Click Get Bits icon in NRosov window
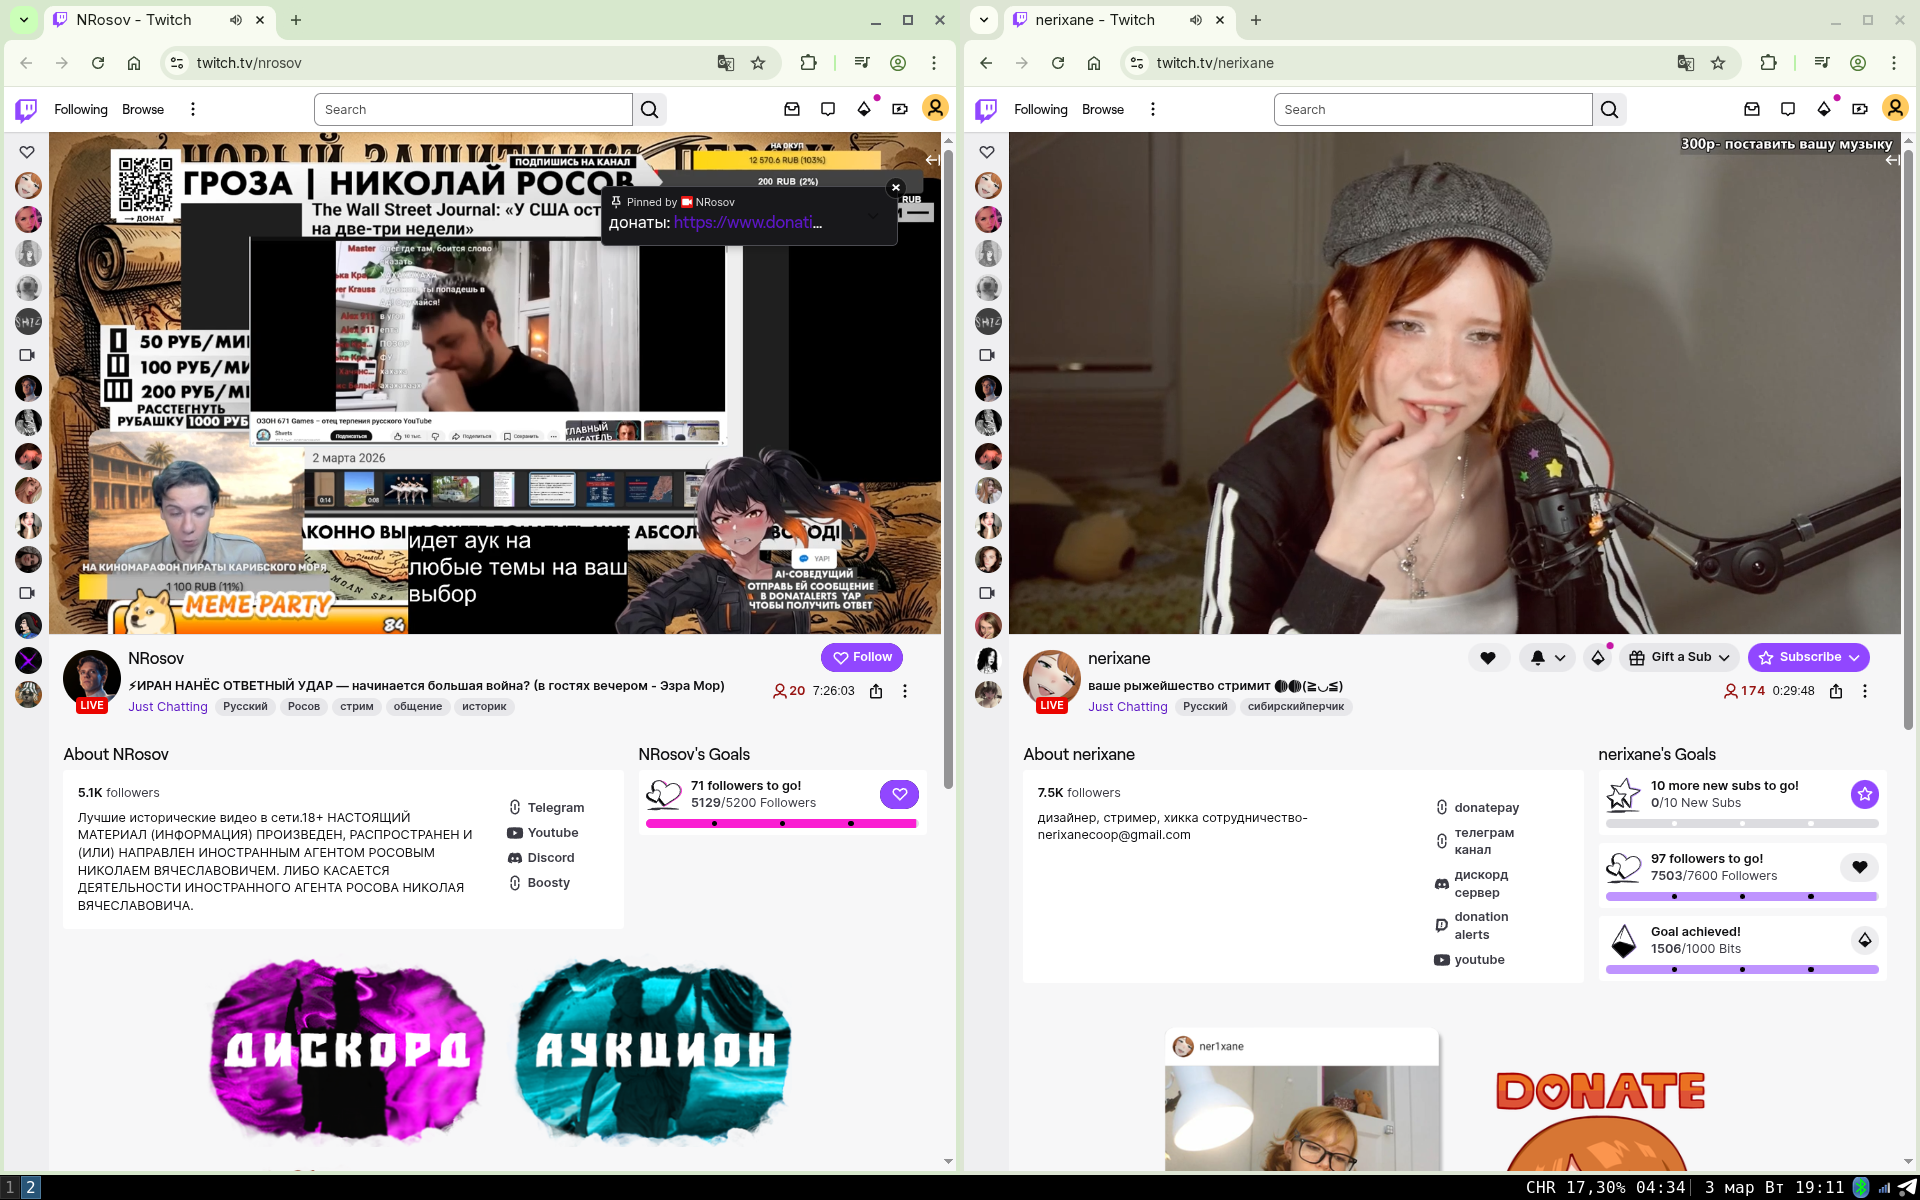Screen dimensions: 1920x1200 [x=864, y=109]
